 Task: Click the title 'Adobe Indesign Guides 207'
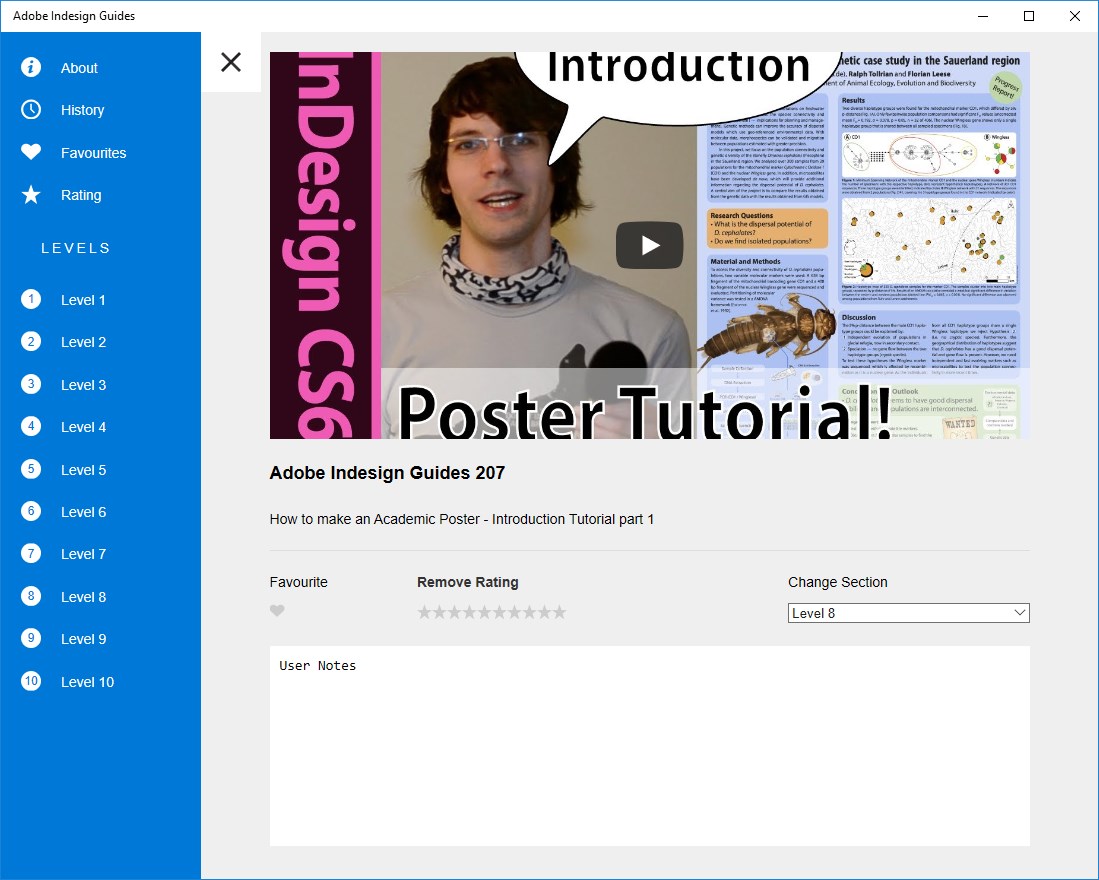point(387,473)
